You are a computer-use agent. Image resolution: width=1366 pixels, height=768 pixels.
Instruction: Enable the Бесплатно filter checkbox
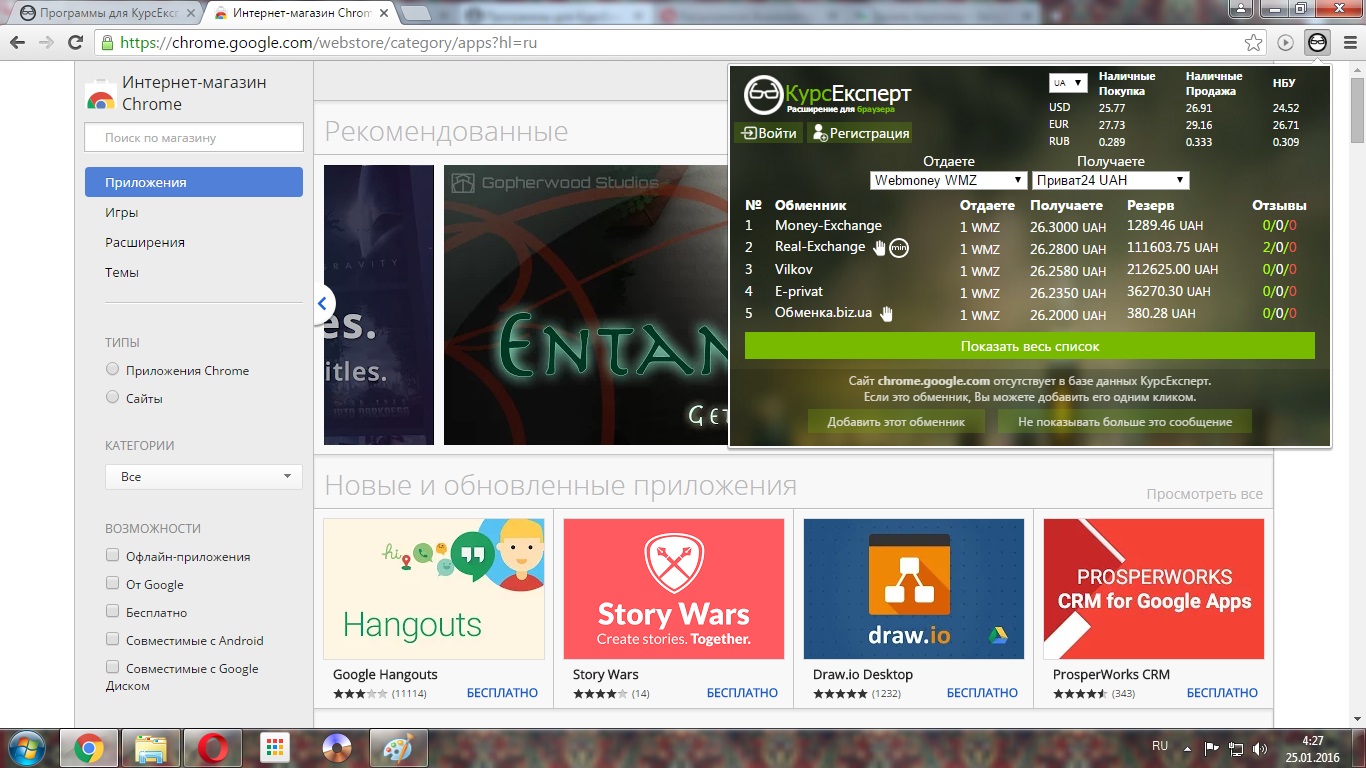click(113, 612)
